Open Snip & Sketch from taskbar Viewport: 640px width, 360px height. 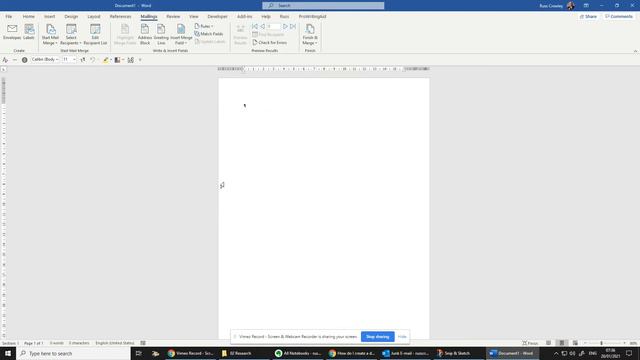click(453, 353)
